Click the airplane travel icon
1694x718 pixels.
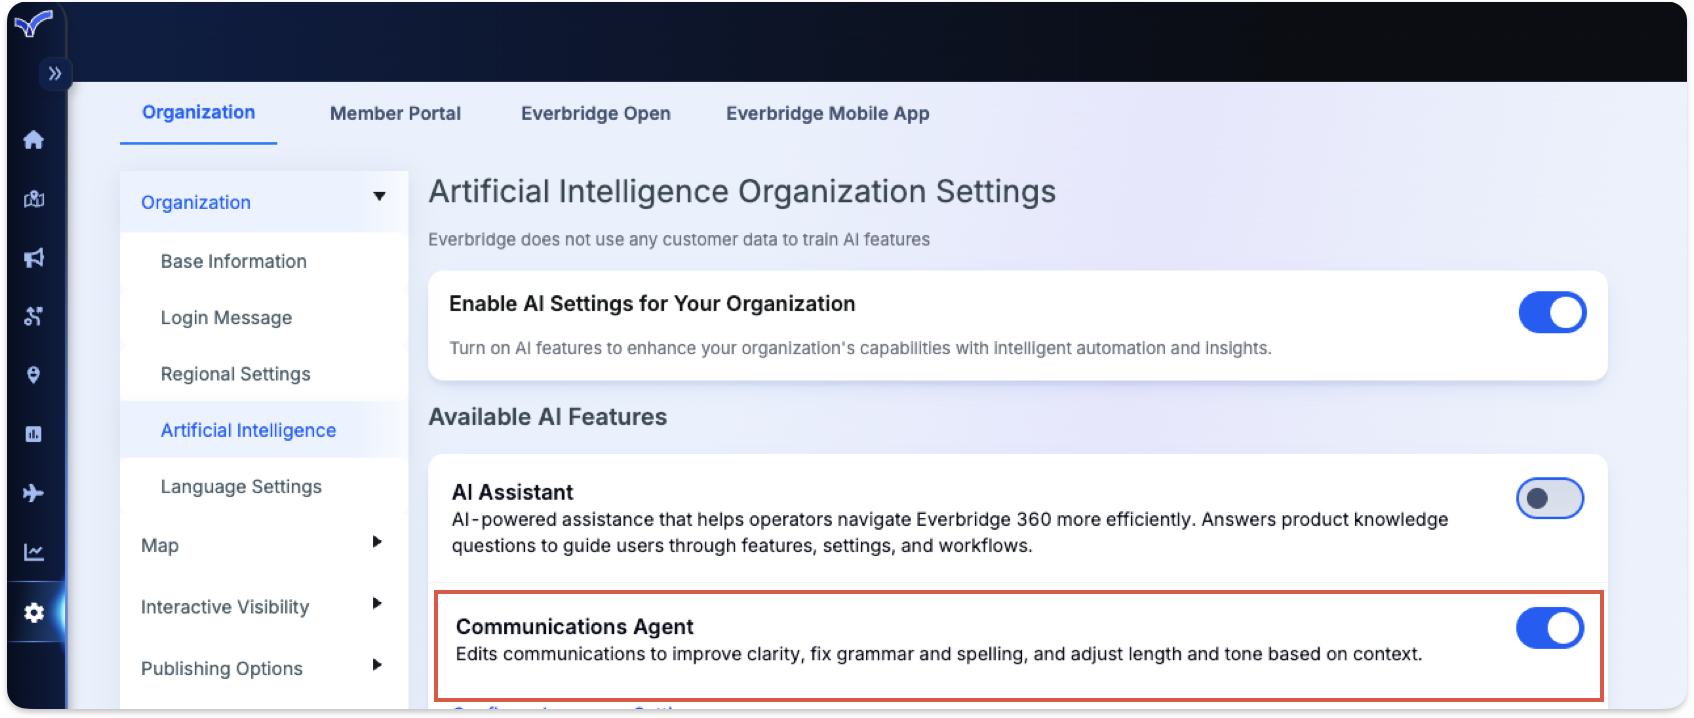34,493
